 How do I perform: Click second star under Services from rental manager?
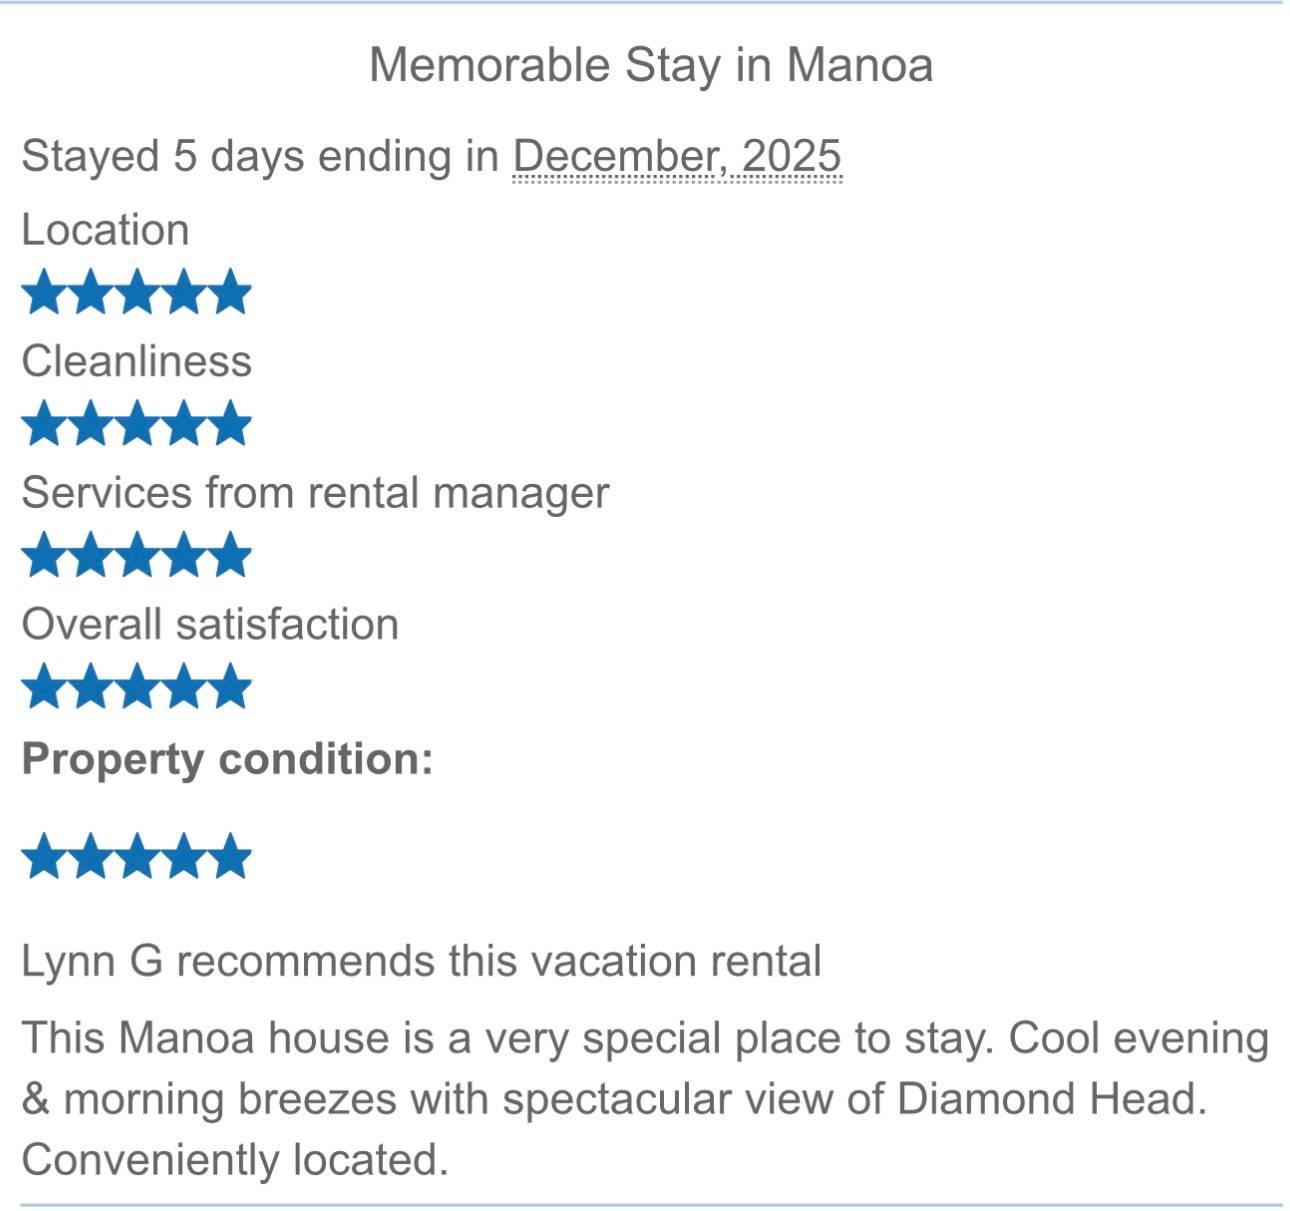point(90,555)
